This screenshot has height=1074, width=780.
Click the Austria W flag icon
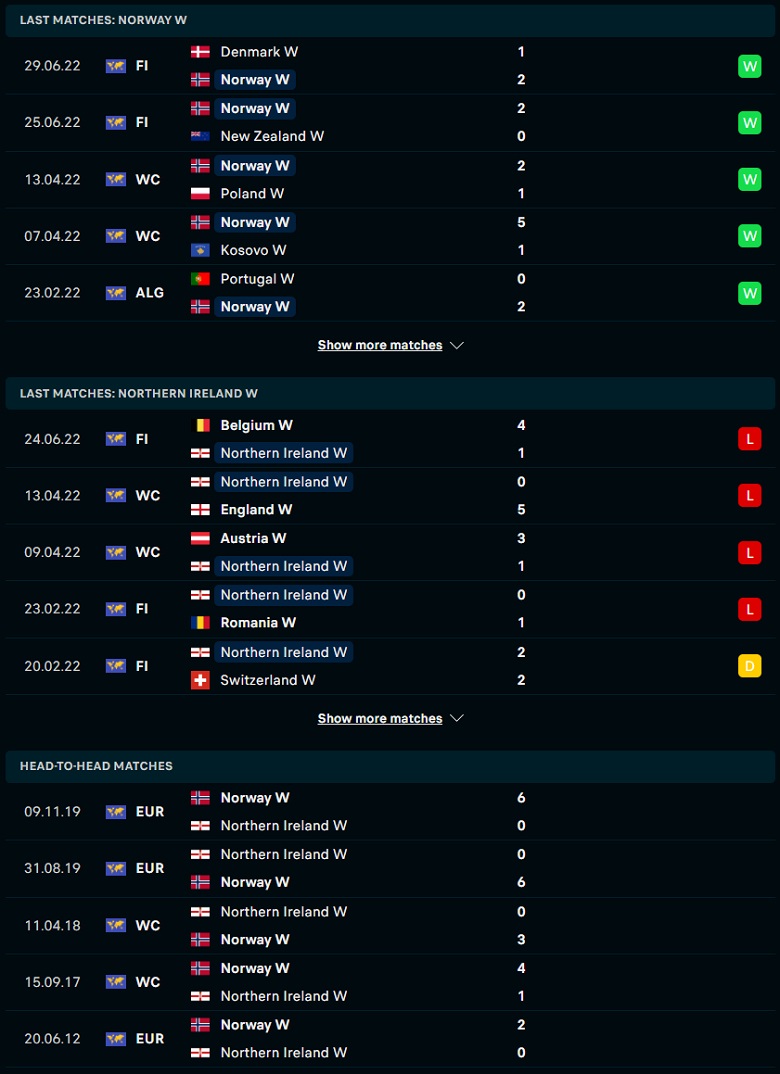(x=200, y=538)
